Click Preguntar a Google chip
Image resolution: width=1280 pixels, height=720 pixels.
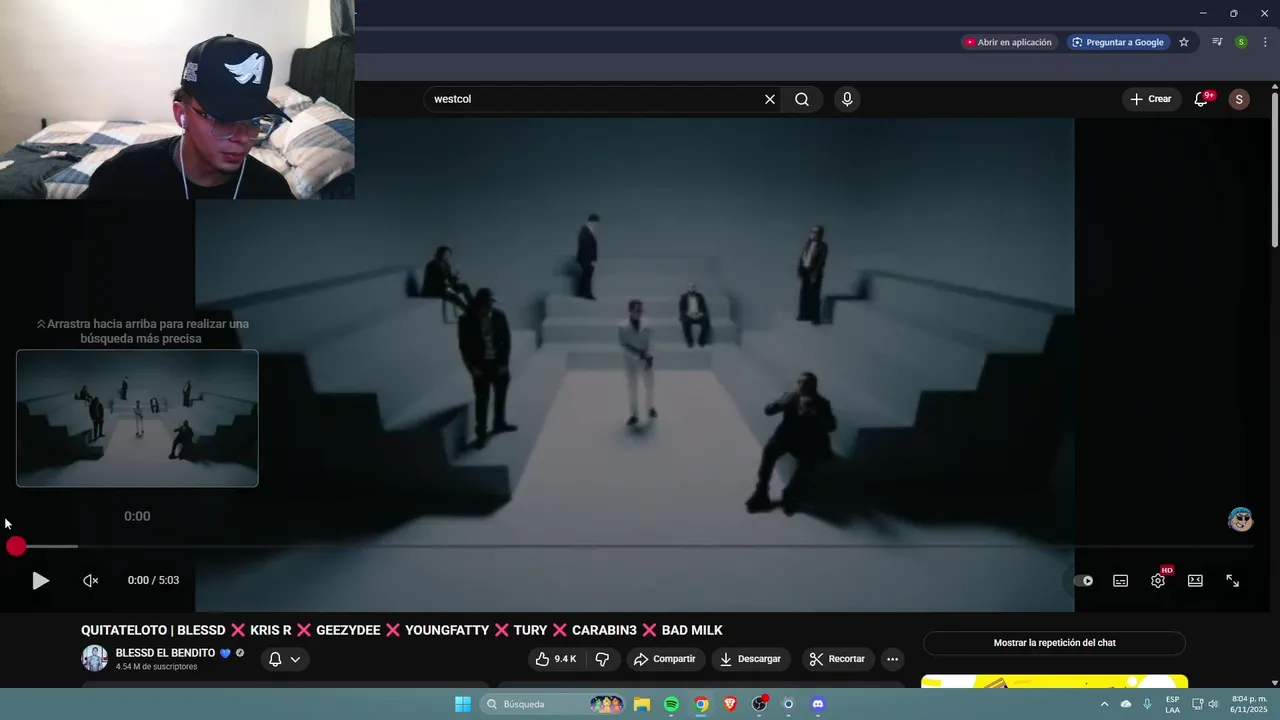pyautogui.click(x=1118, y=42)
